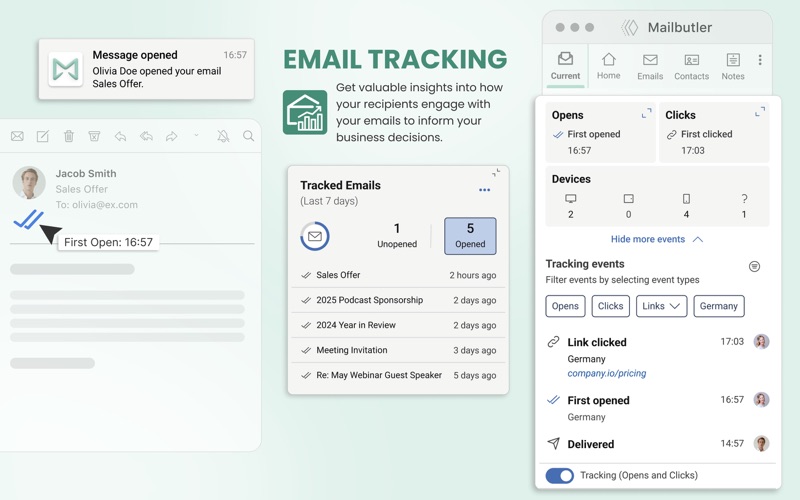Switch to the Contacts tab
Screen dimensions: 800x500
692,66
